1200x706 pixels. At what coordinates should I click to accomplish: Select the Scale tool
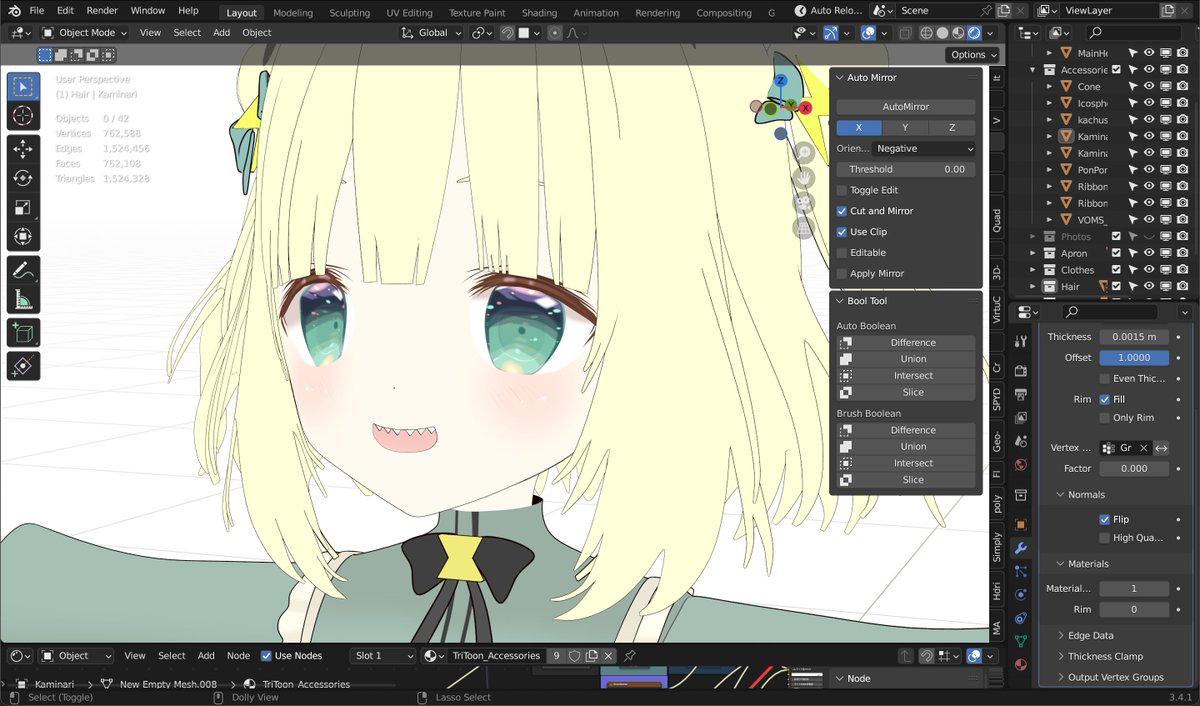pyautogui.click(x=23, y=208)
